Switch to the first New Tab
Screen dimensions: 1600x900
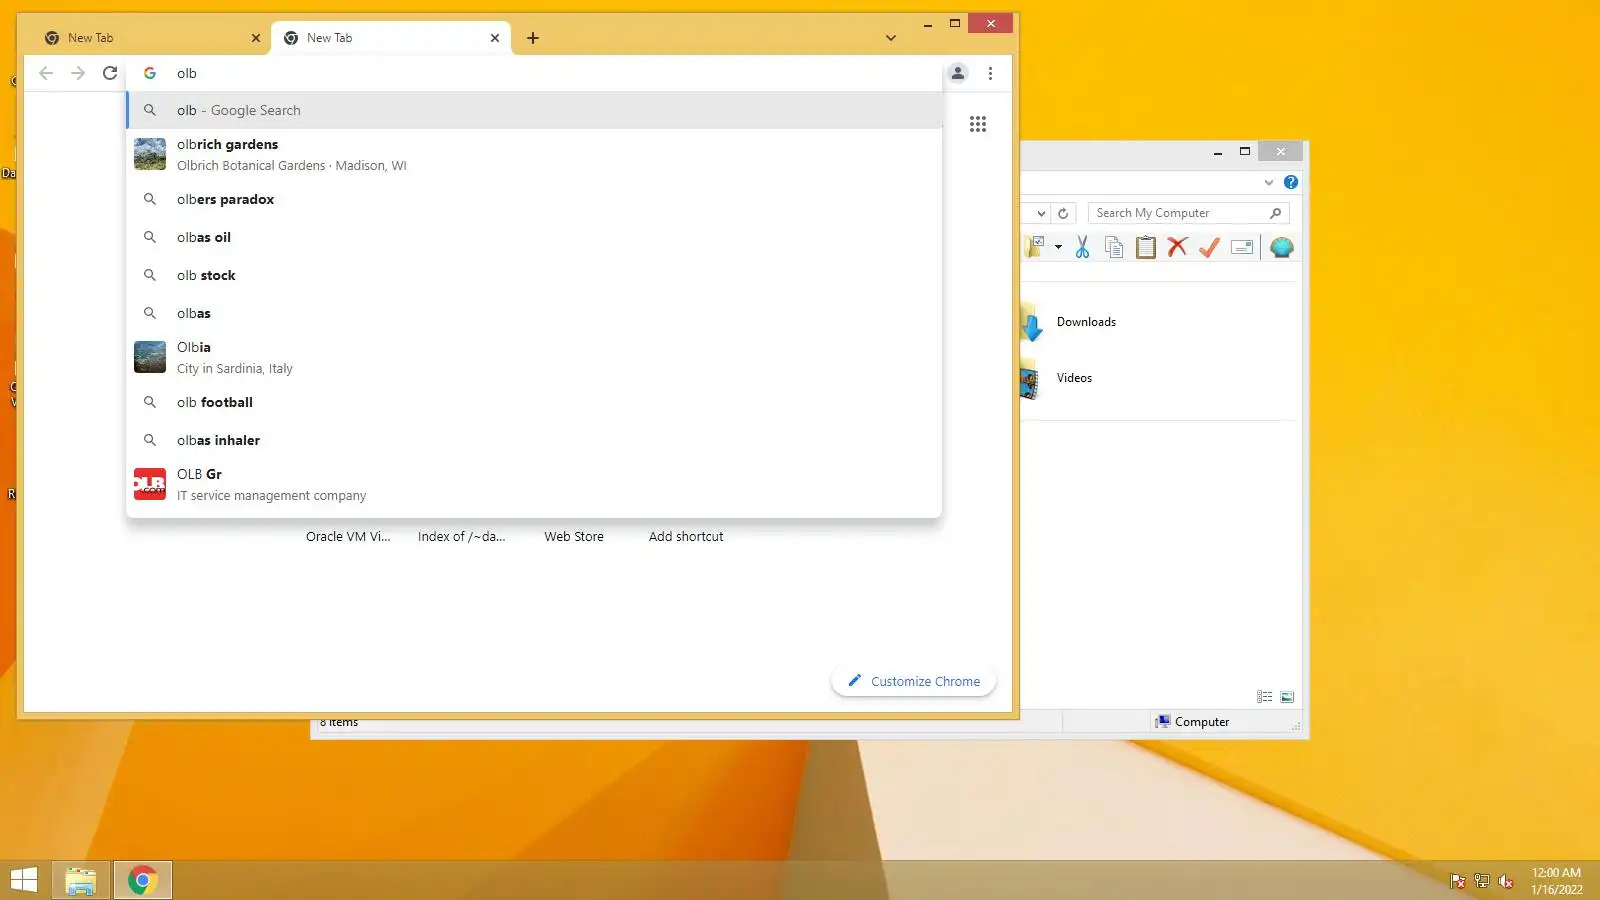150,38
